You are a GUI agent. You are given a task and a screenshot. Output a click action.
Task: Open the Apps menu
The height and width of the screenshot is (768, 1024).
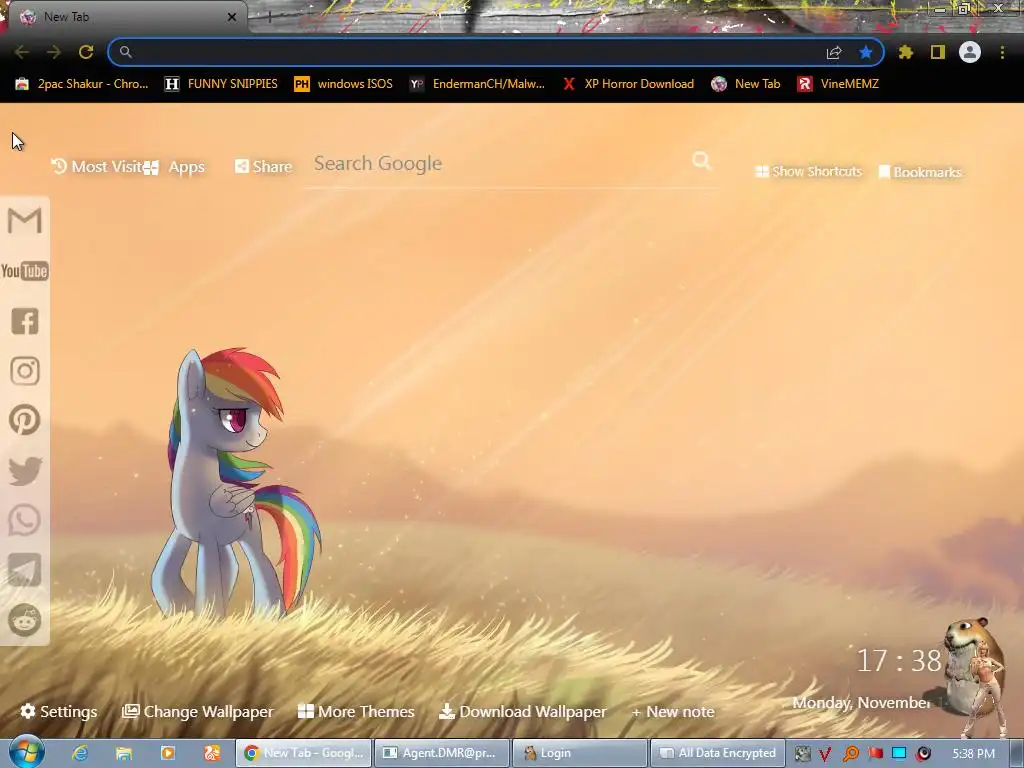tap(174, 167)
